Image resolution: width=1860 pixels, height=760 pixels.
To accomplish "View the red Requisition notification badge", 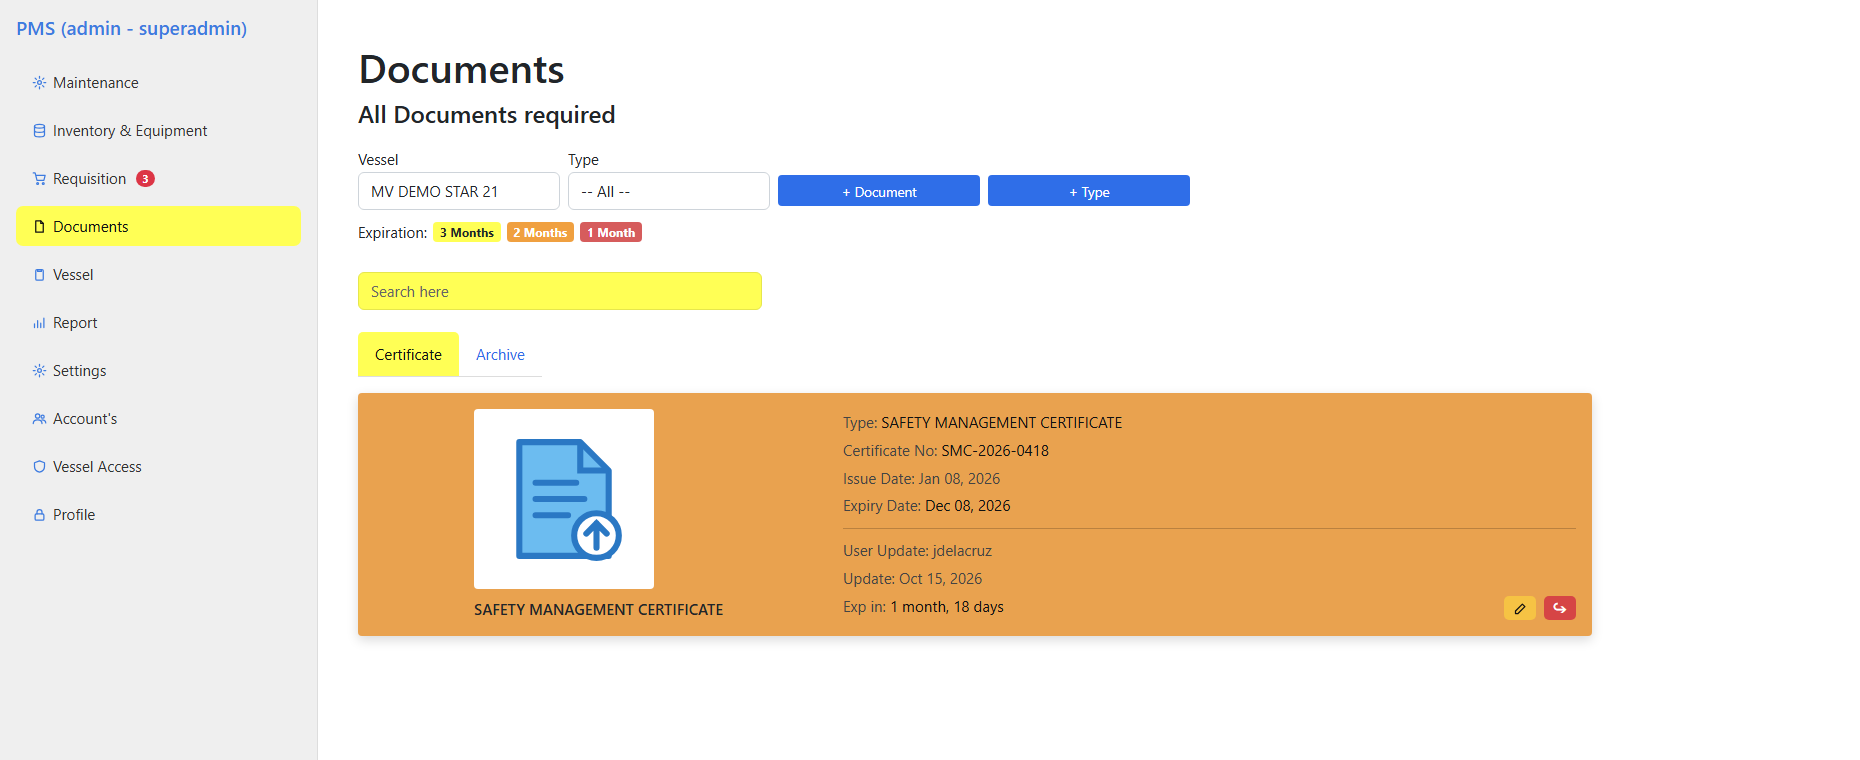I will tap(145, 179).
